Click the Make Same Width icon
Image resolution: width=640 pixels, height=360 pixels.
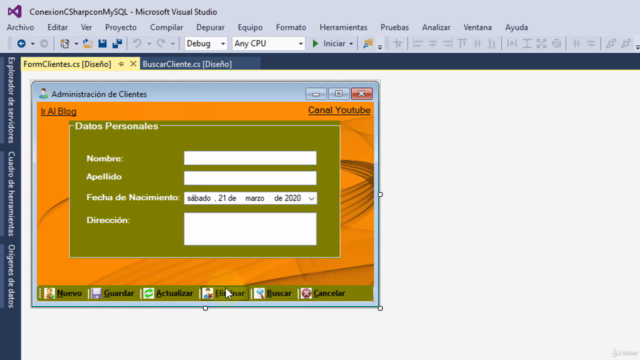tap(511, 43)
